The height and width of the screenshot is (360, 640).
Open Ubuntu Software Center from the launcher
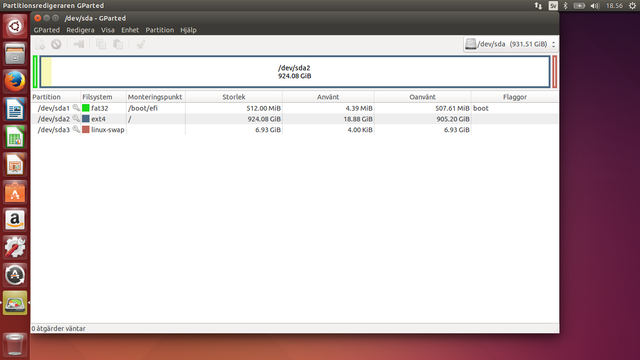pos(15,192)
